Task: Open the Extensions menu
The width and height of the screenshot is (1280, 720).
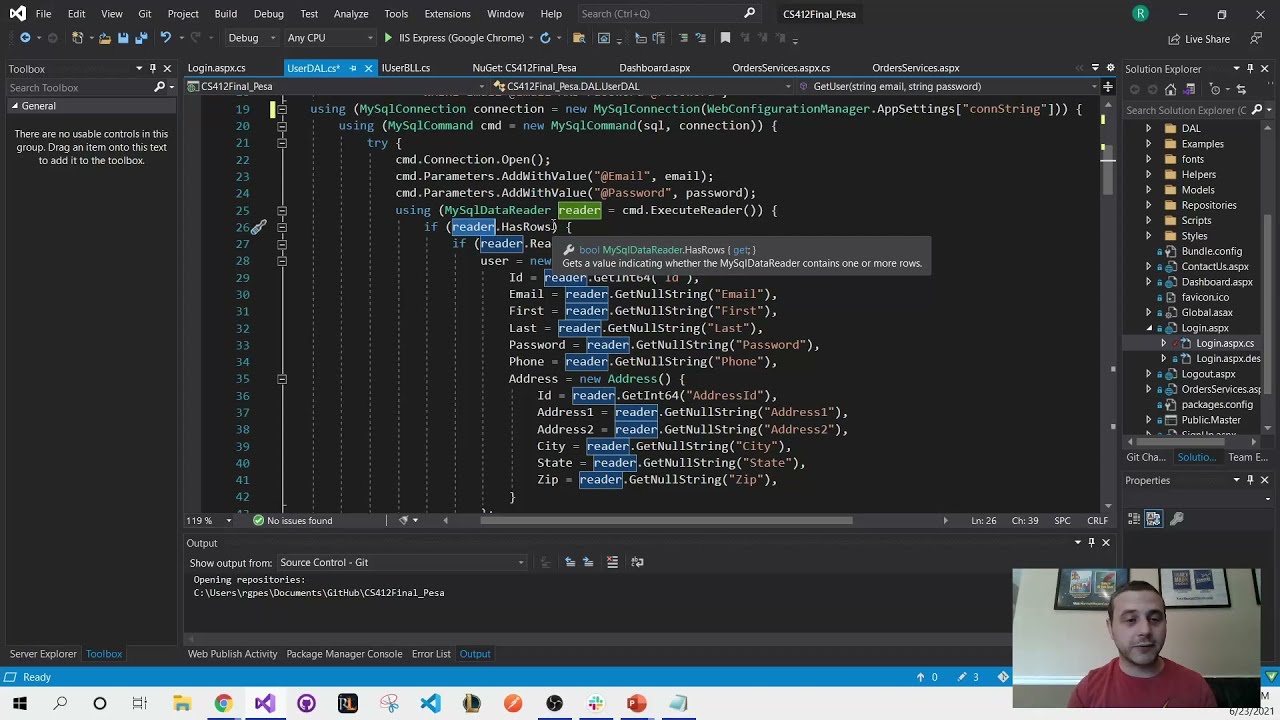Action: [447, 13]
